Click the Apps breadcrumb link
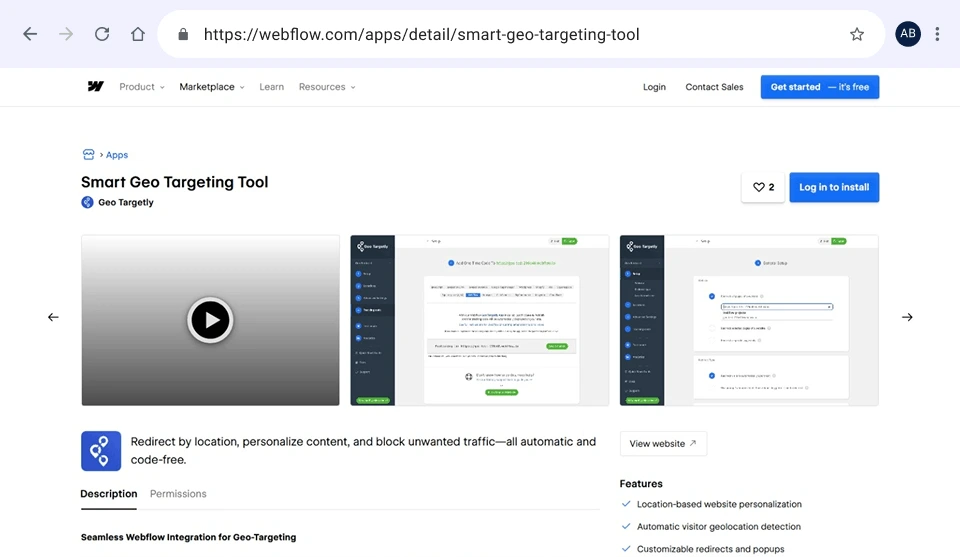This screenshot has width=960, height=558. pos(117,155)
